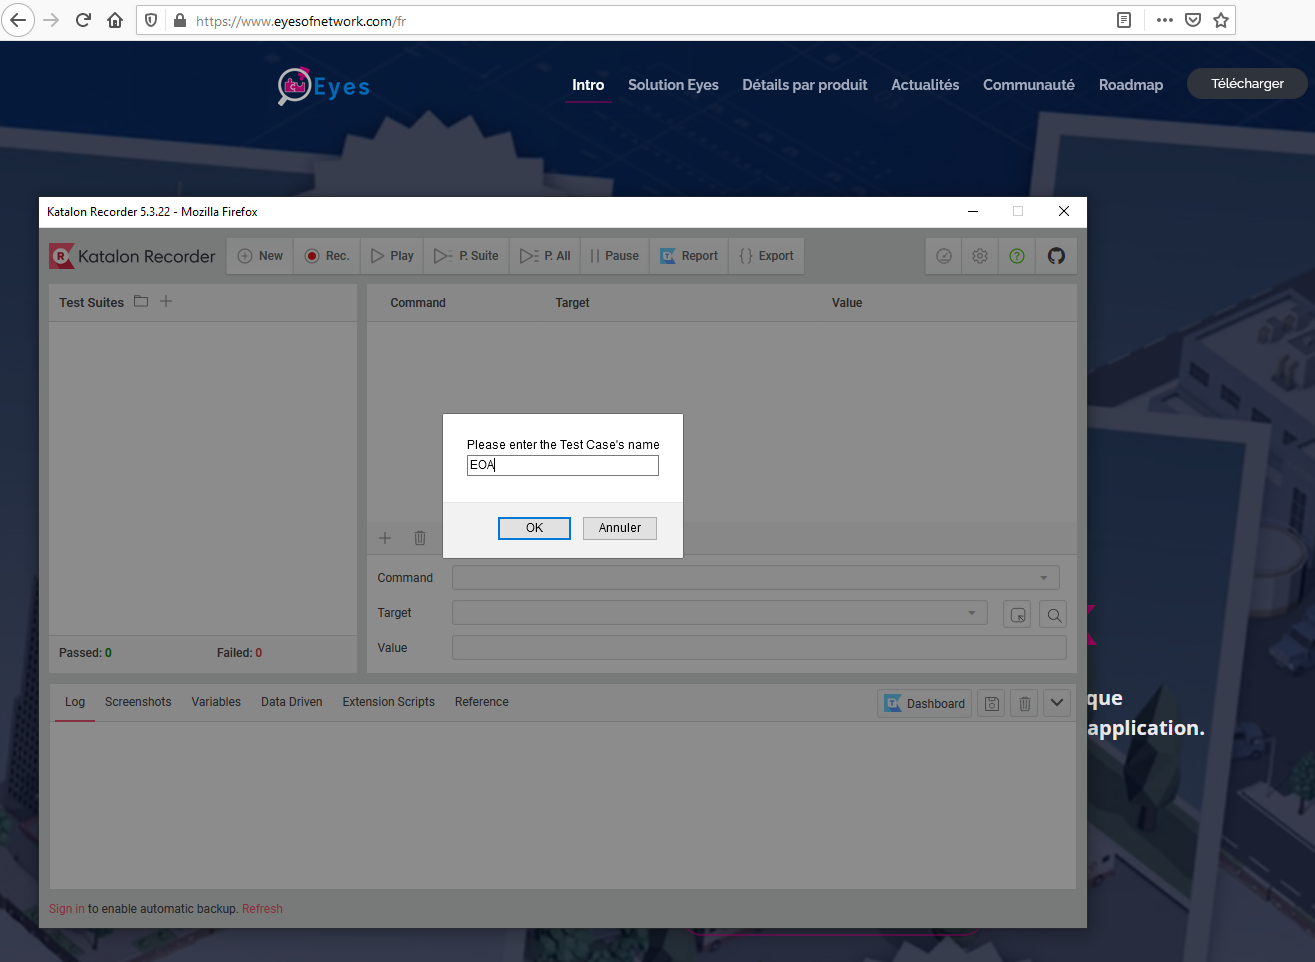Open the GitHub icon in Katalon toolbar
Viewport: 1315px width, 962px height.
1056,256
